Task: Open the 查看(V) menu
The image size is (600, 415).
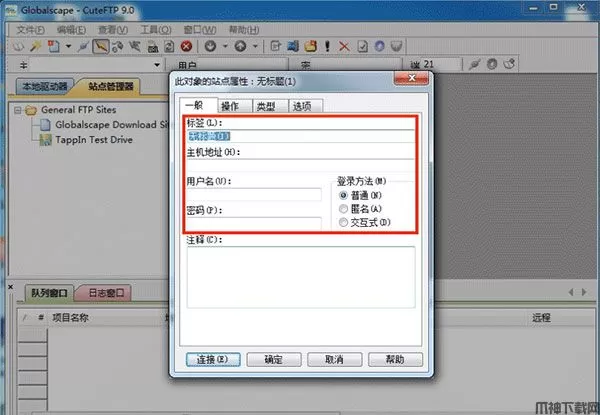Action: click(113, 30)
